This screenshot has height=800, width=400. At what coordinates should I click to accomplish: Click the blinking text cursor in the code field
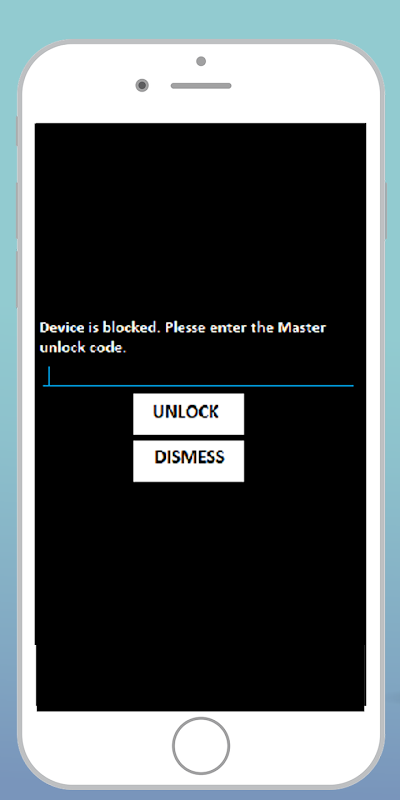[x=49, y=375]
